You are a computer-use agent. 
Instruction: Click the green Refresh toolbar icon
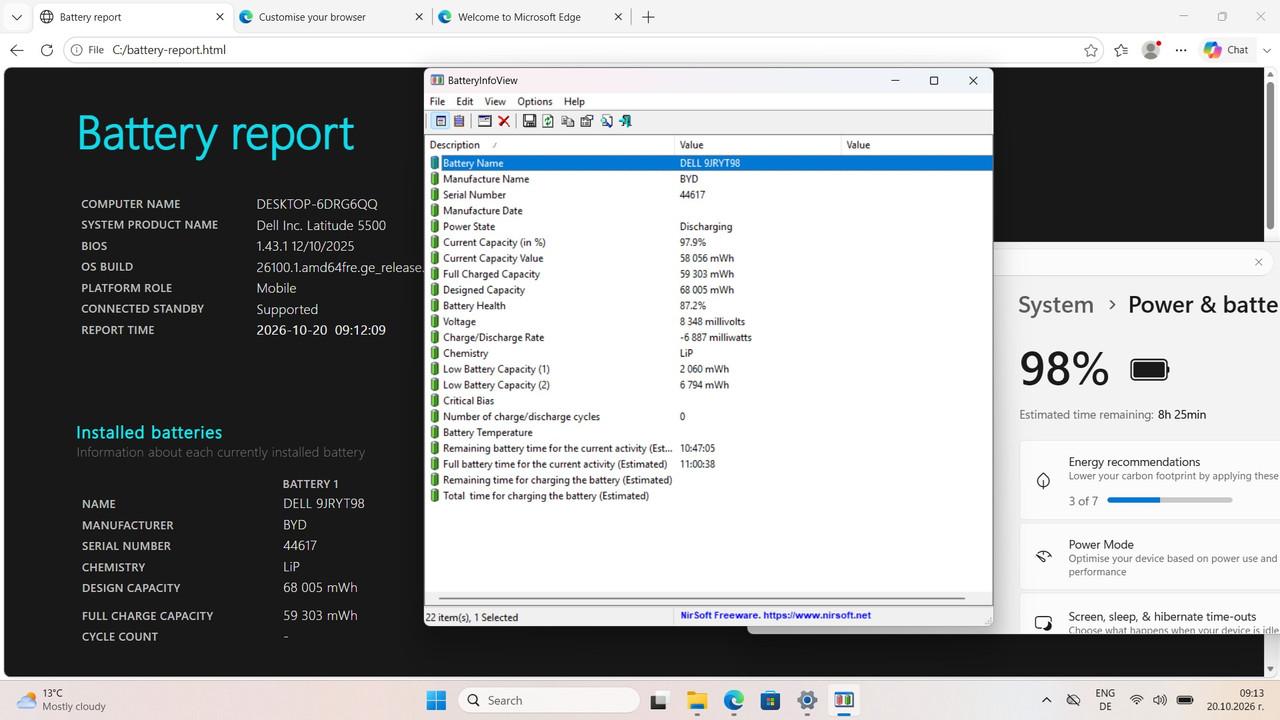click(x=548, y=121)
